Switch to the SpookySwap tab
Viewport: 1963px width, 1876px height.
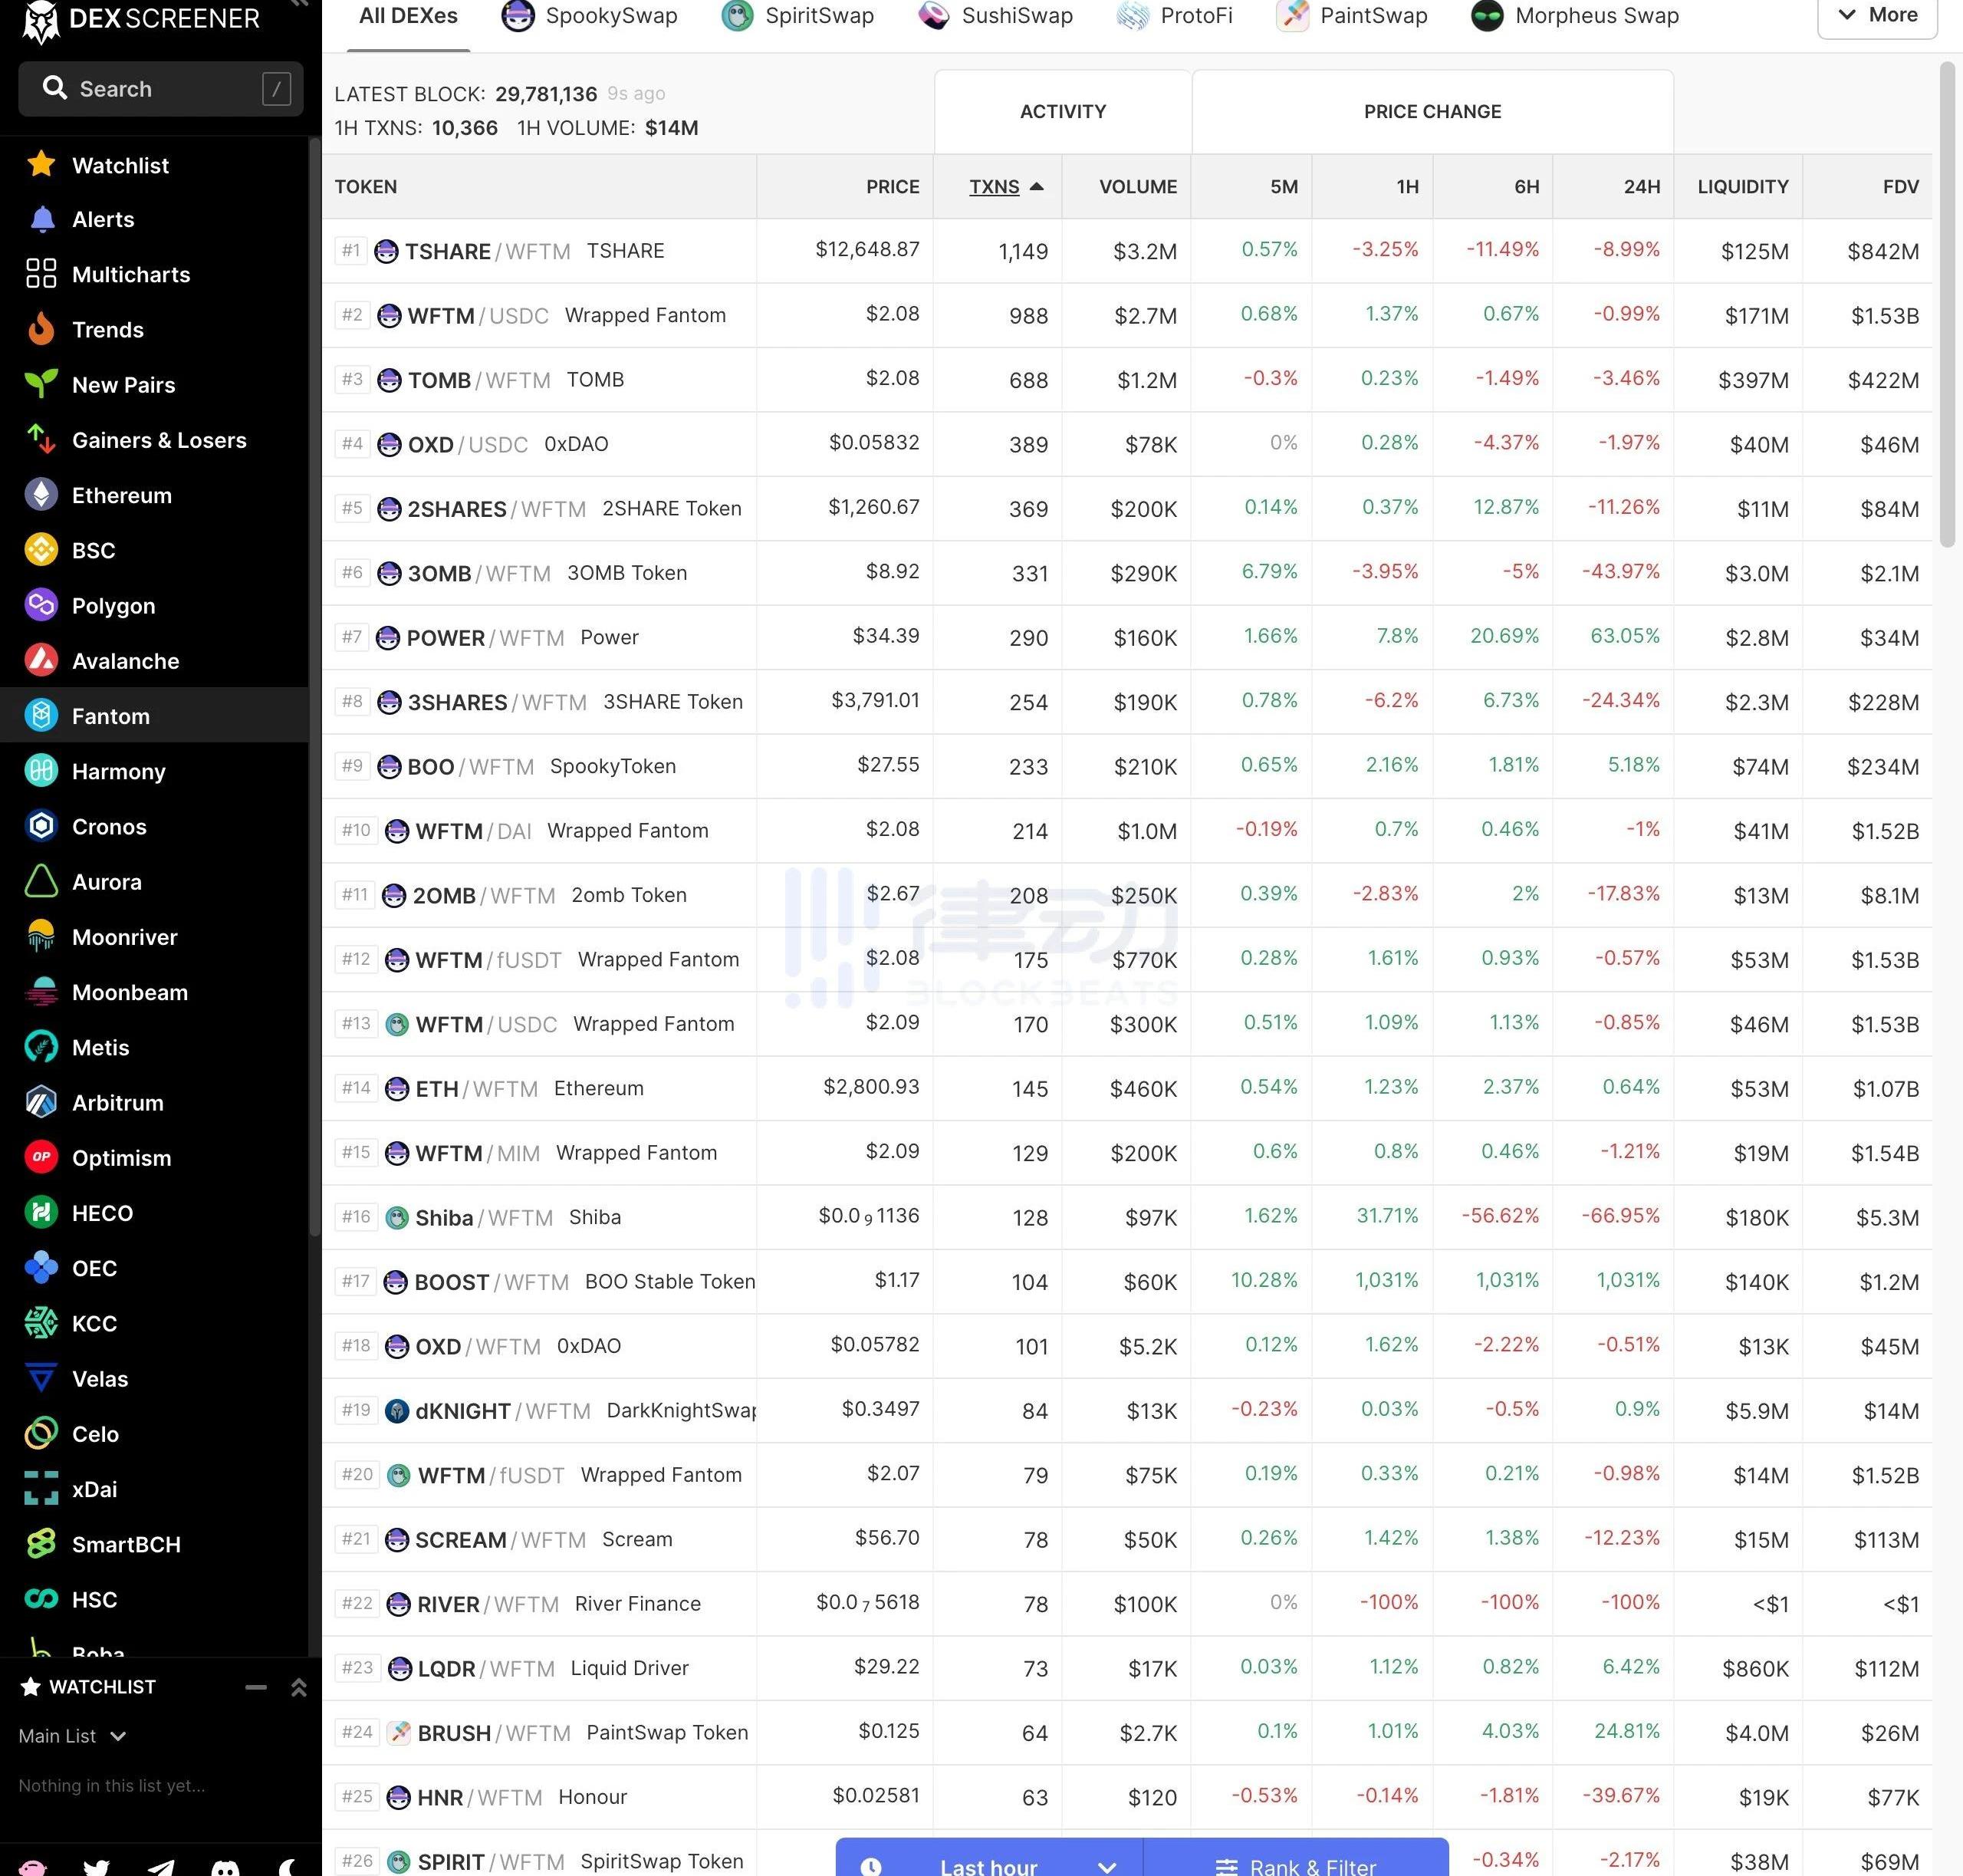[x=590, y=16]
